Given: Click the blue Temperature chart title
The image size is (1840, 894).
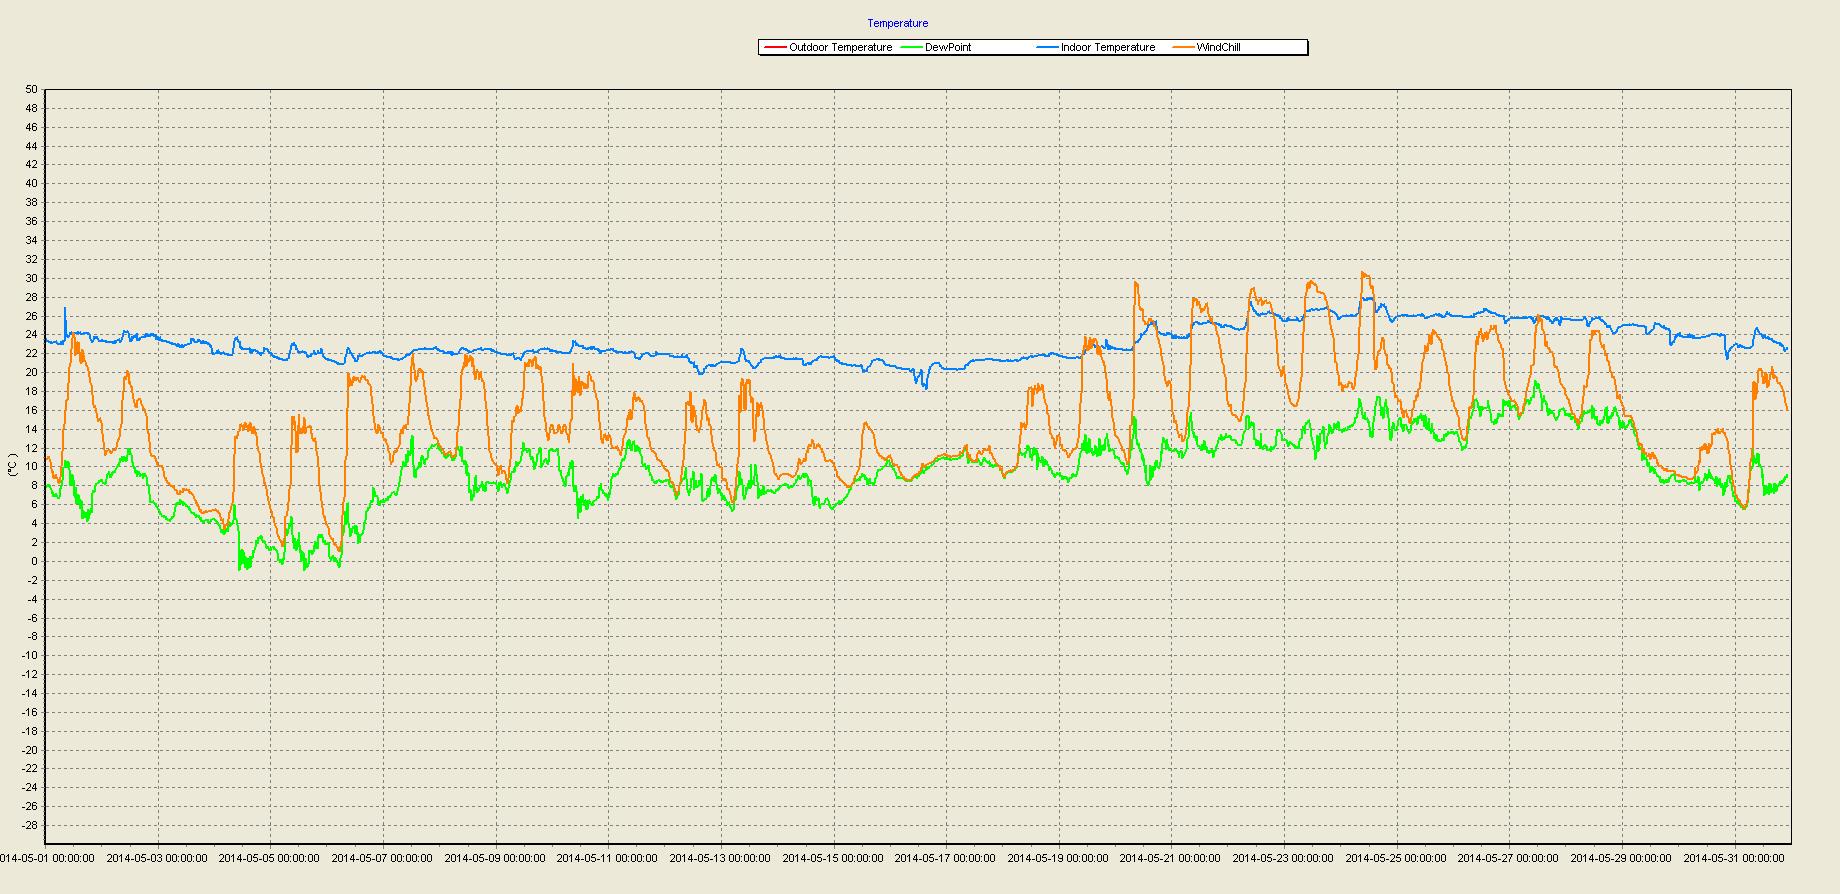Looking at the screenshot, I should point(897,23).
